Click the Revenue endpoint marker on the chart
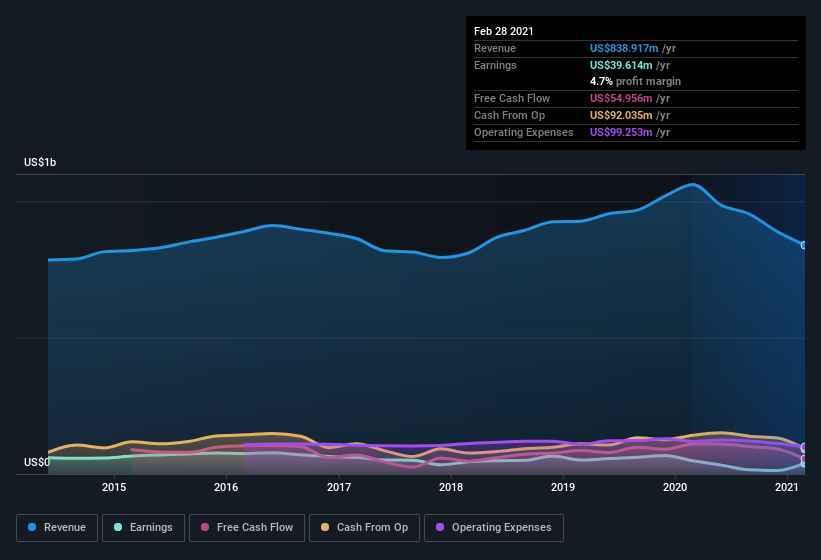Screen dimensions: 821x560 tap(804, 245)
